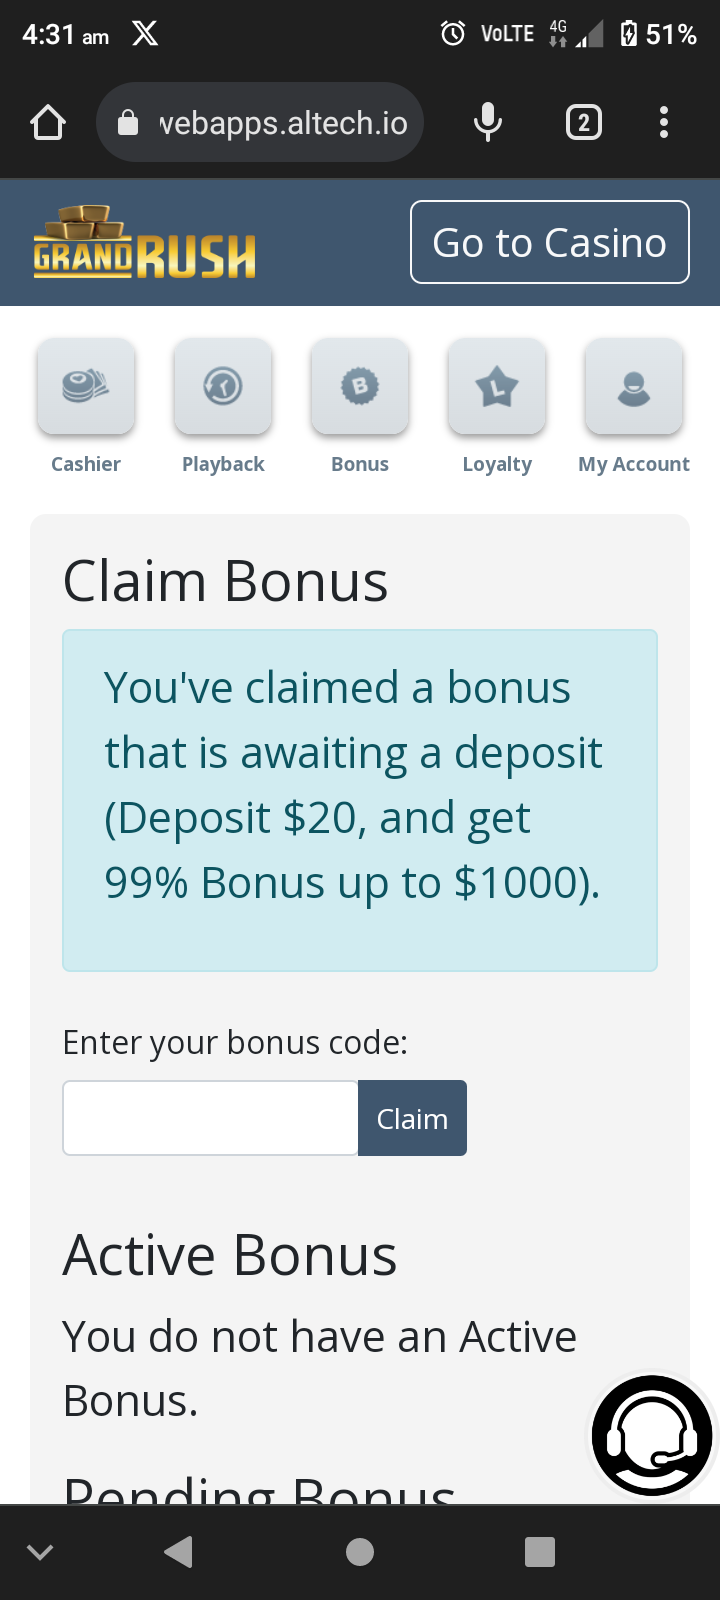The width and height of the screenshot is (720, 1600).
Task: Click the Grand Rush logo
Action: [x=145, y=243]
